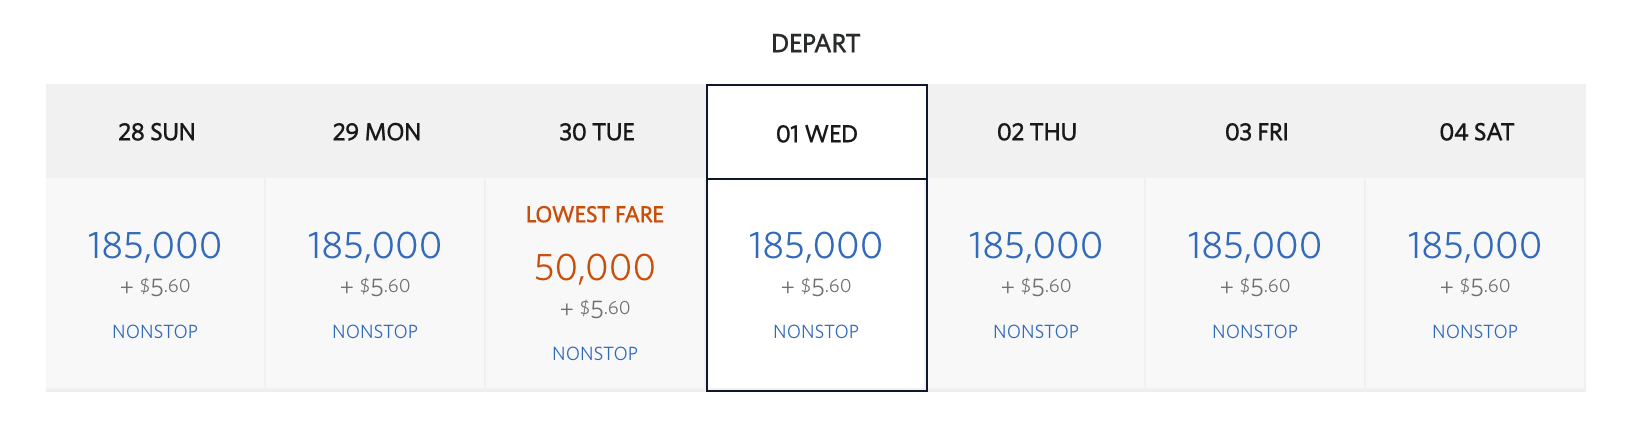This screenshot has height=440, width=1650.
Task: Select the 03 FRI date tab
Action: pos(1256,132)
